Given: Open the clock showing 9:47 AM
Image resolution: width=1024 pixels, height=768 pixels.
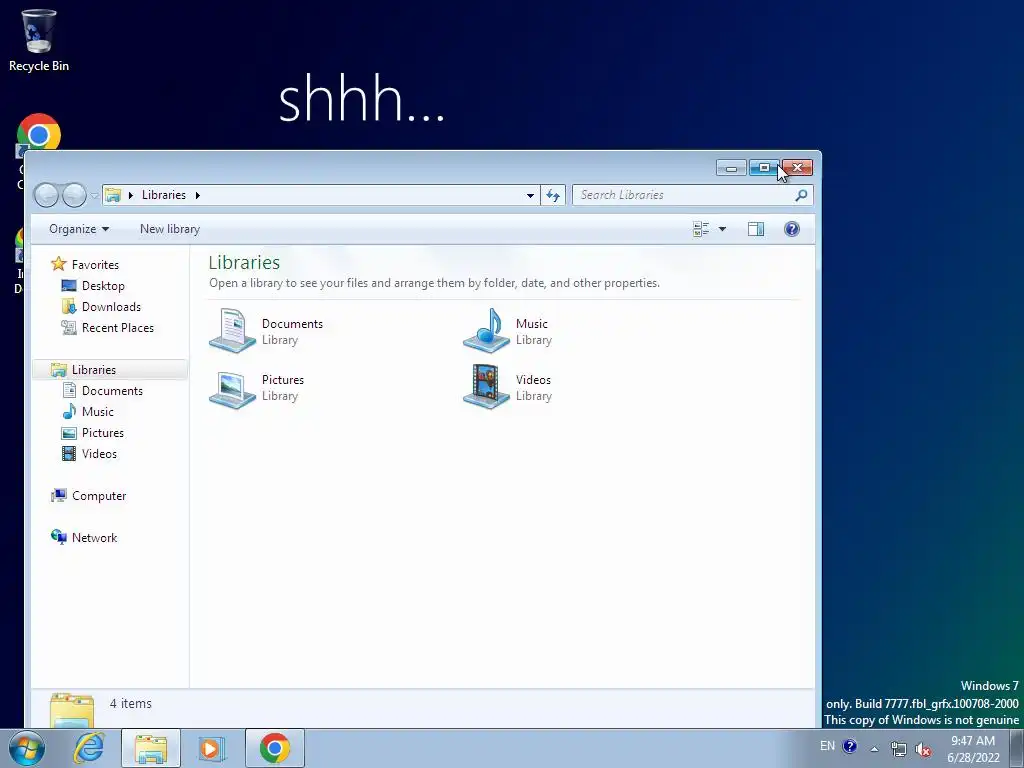Looking at the screenshot, I should (x=973, y=749).
